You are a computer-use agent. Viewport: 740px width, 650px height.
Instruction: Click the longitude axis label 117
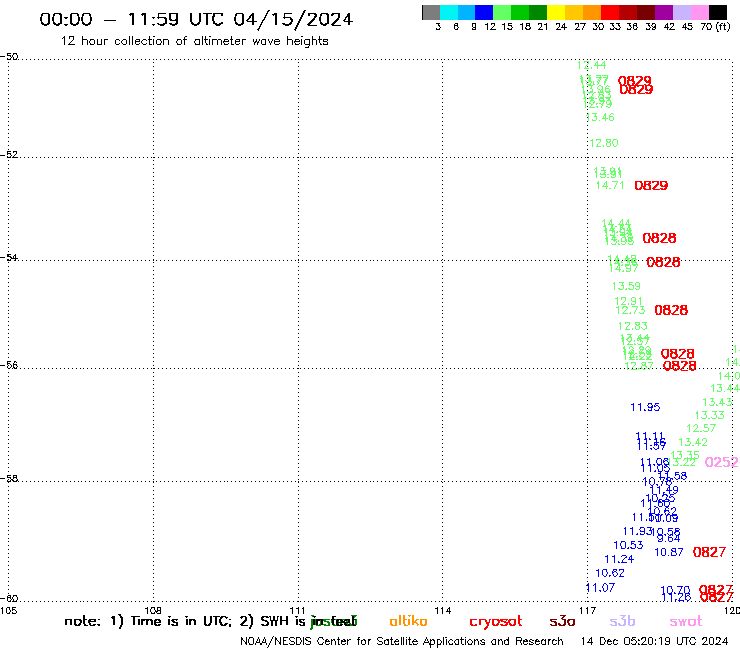click(587, 610)
